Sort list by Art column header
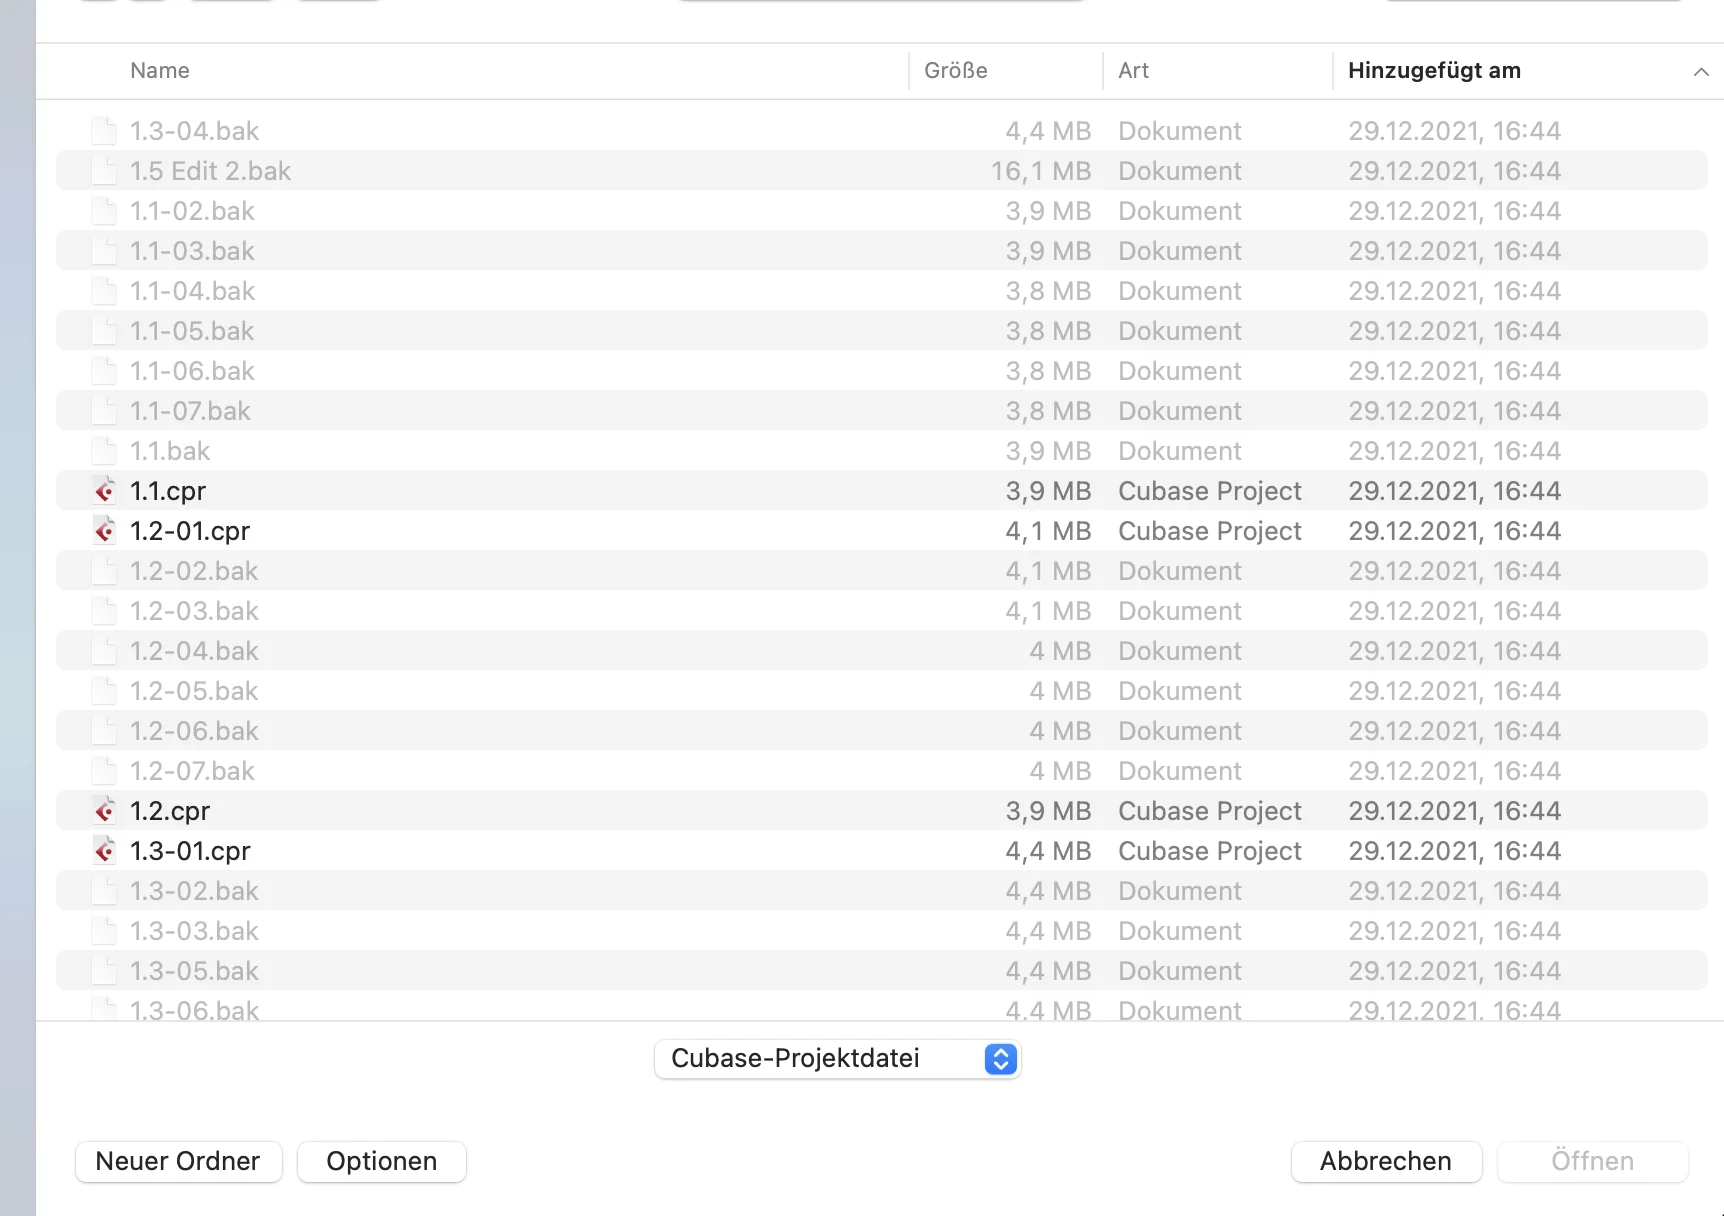The height and width of the screenshot is (1216, 1724). [x=1134, y=71]
